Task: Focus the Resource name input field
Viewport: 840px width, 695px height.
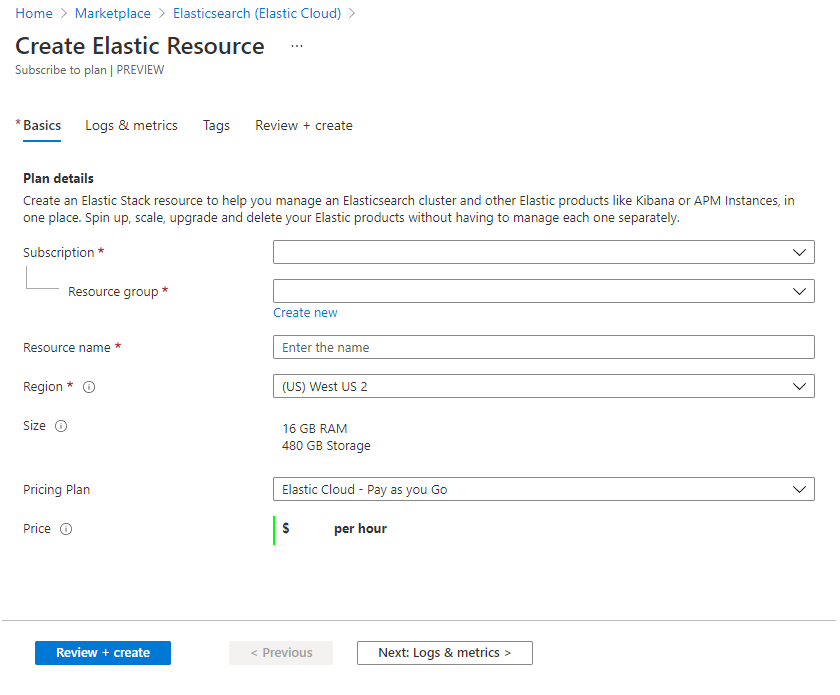Action: click(543, 348)
